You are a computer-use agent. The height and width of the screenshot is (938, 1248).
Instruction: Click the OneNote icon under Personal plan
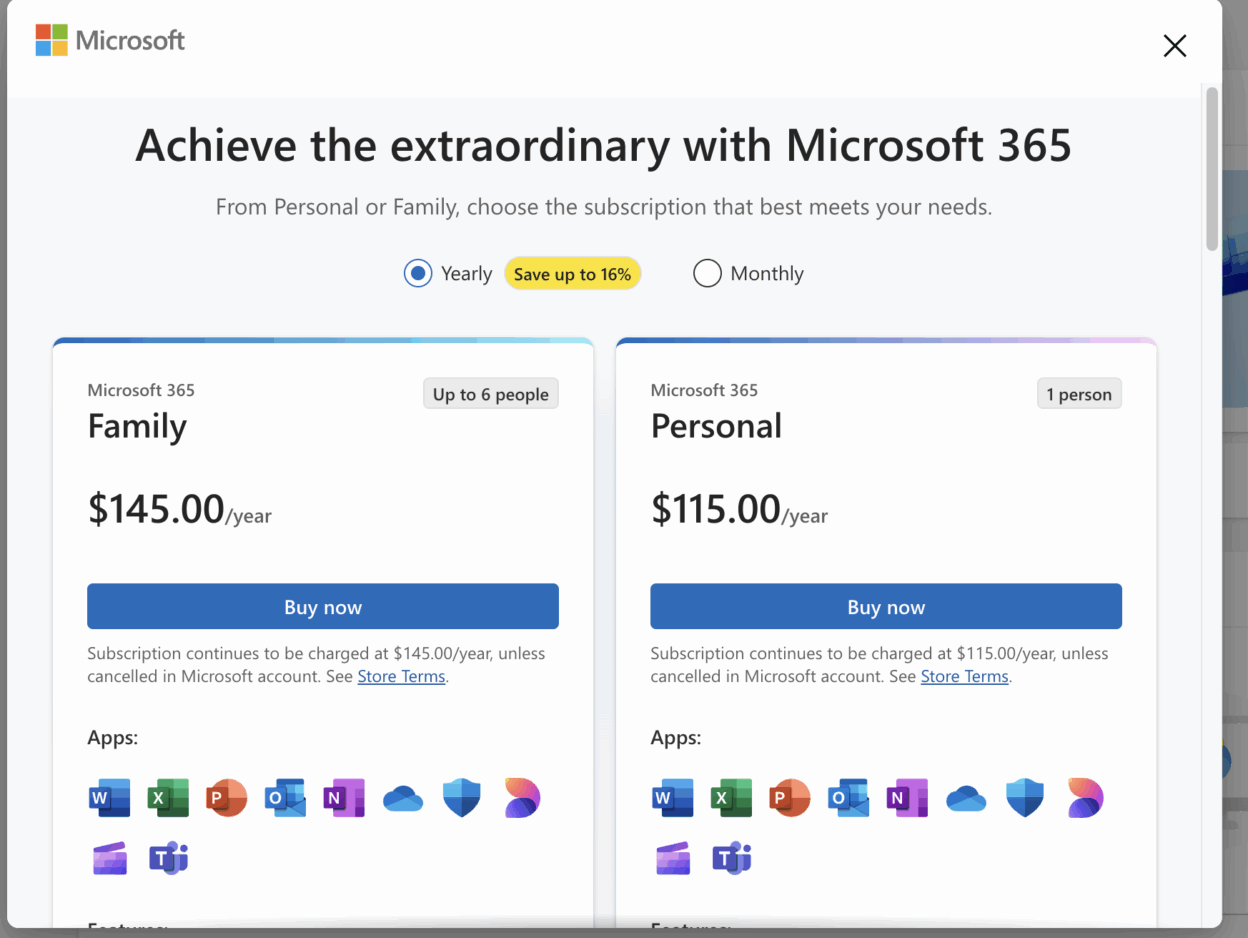(x=907, y=797)
